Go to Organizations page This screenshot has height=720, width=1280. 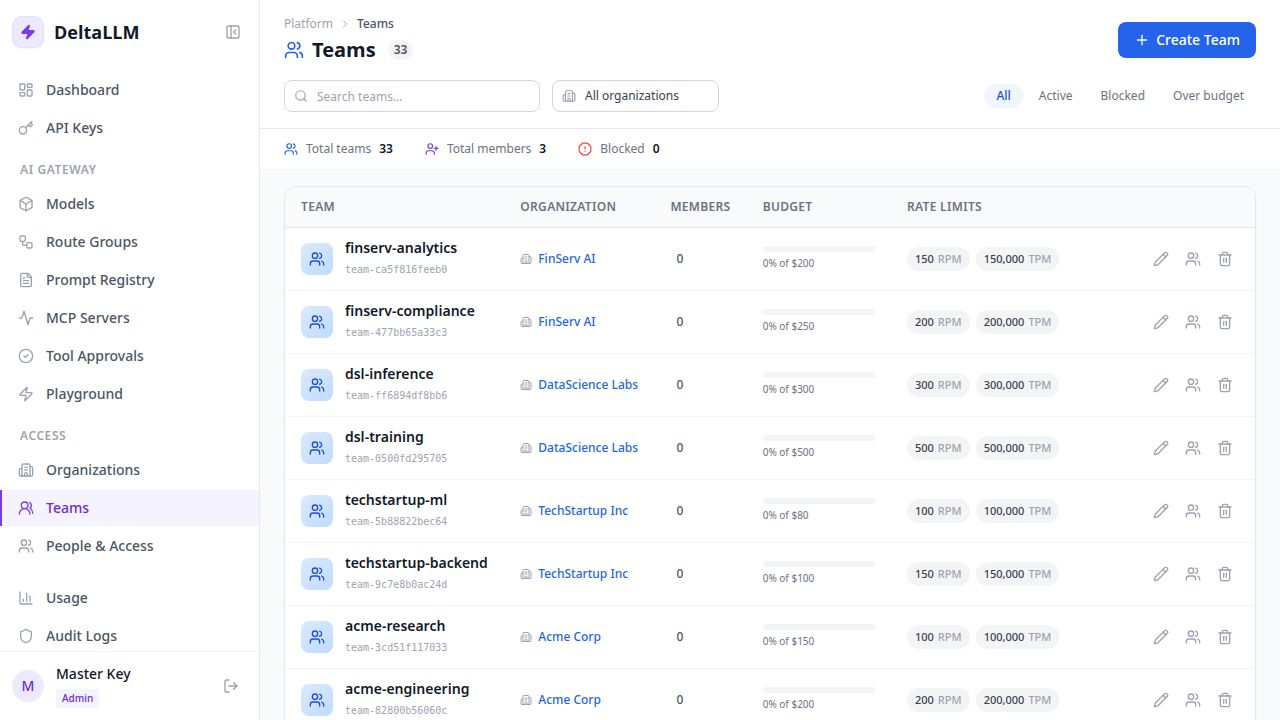(x=130, y=470)
